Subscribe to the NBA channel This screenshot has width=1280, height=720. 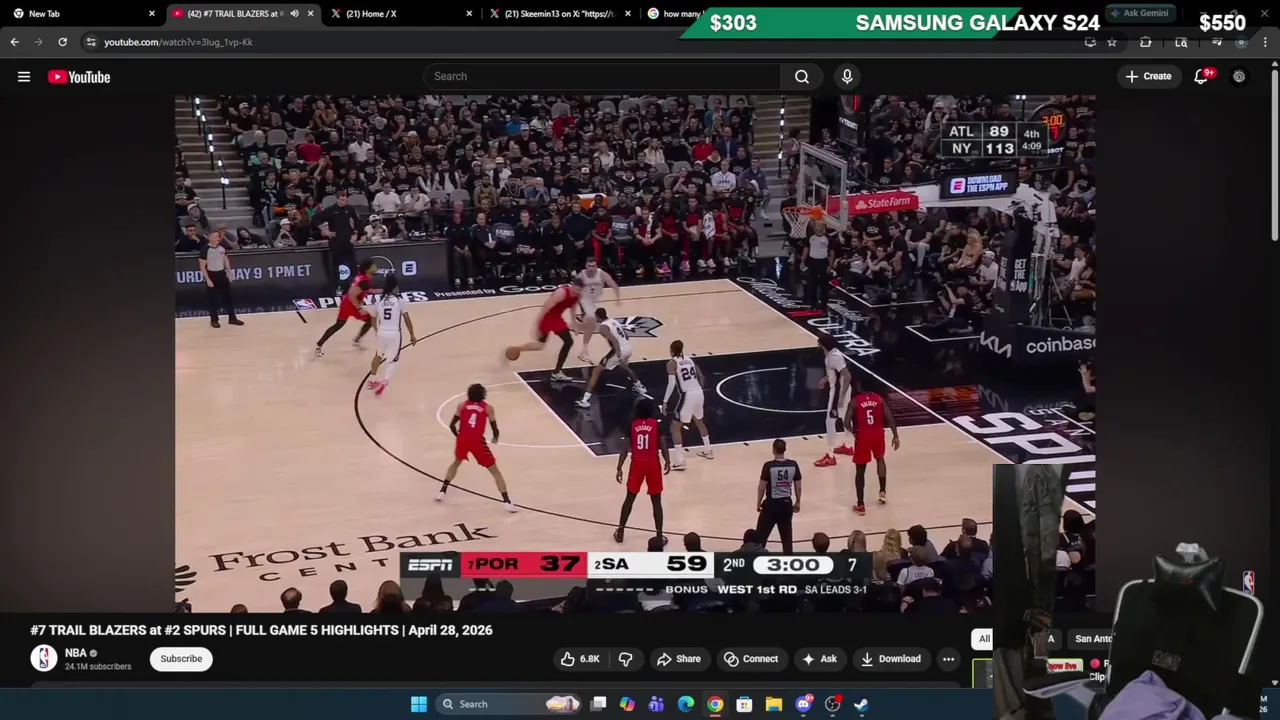click(181, 659)
